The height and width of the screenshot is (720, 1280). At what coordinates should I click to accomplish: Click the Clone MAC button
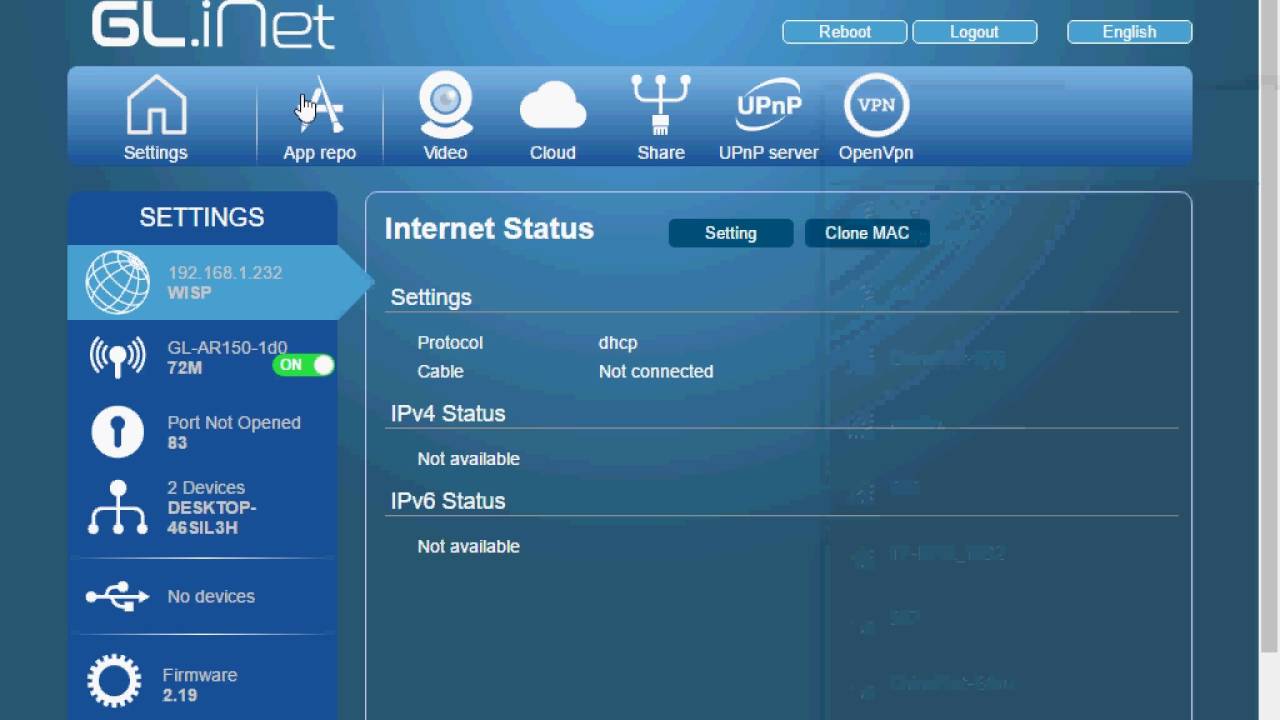tap(867, 233)
